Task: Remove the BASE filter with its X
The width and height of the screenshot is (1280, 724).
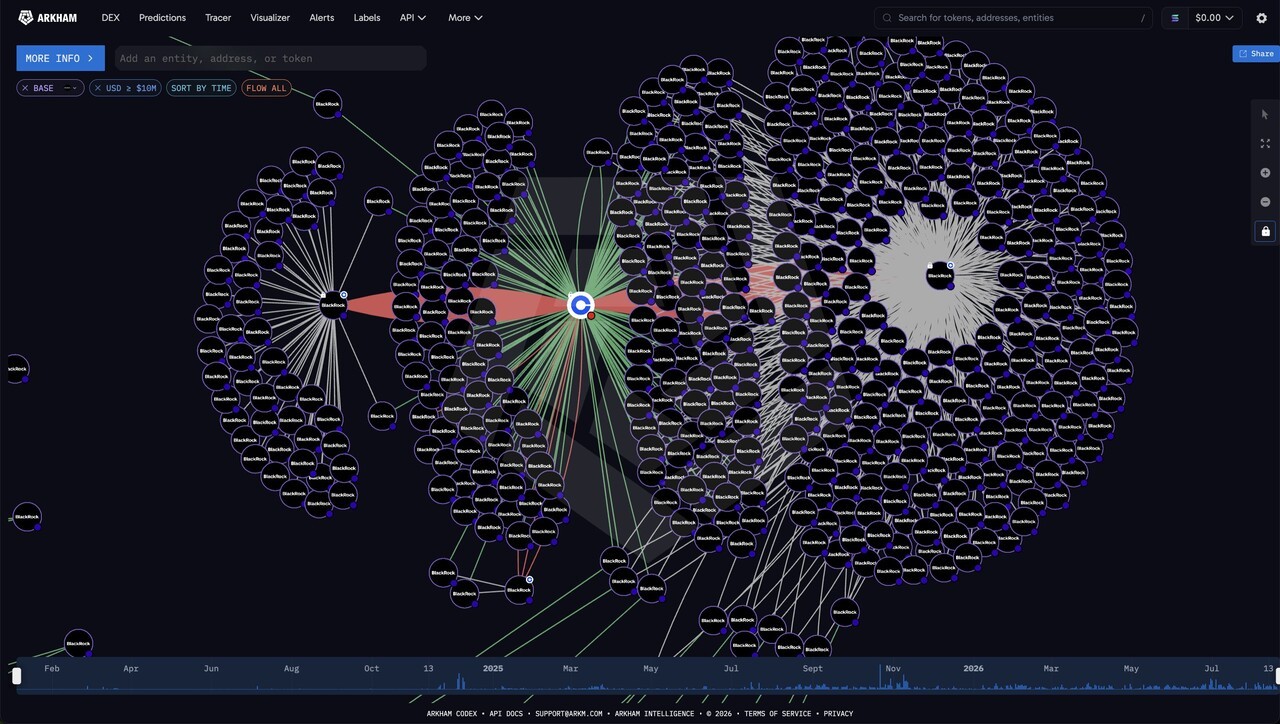Action: (25, 88)
